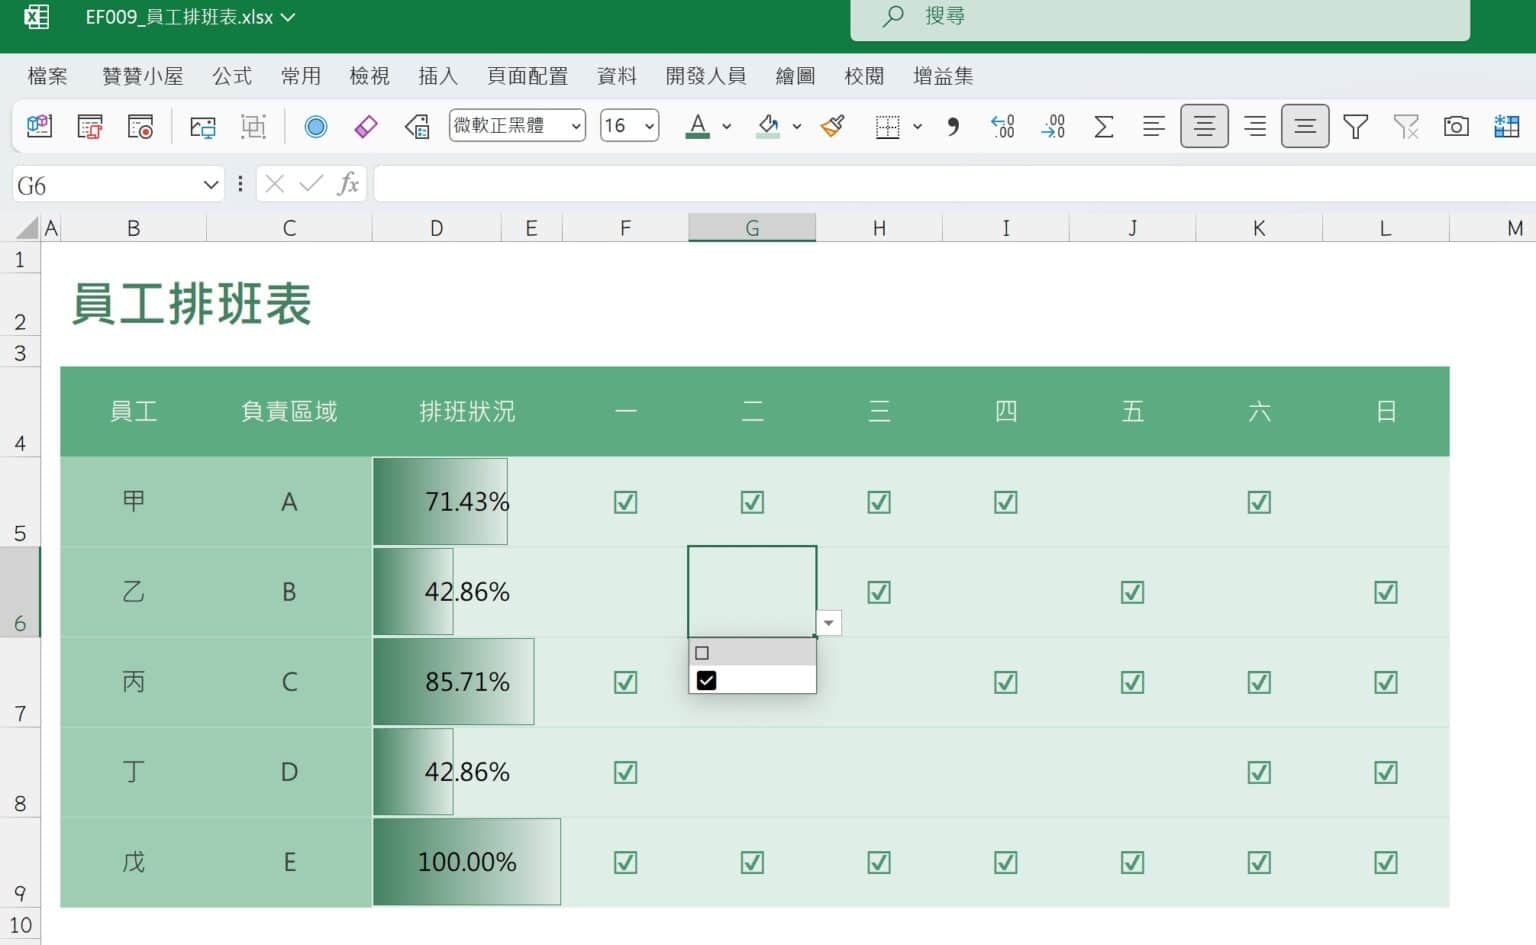This screenshot has height=945, width=1536.
Task: Switch to the 頁面配置 tab
Action: coord(527,76)
